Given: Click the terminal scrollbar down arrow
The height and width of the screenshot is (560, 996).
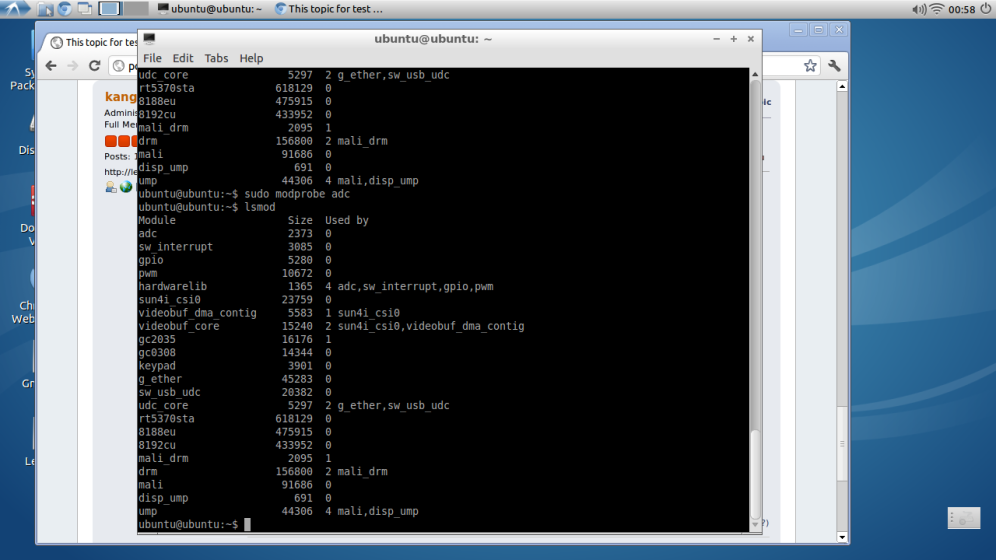Looking at the screenshot, I should pos(755,526).
